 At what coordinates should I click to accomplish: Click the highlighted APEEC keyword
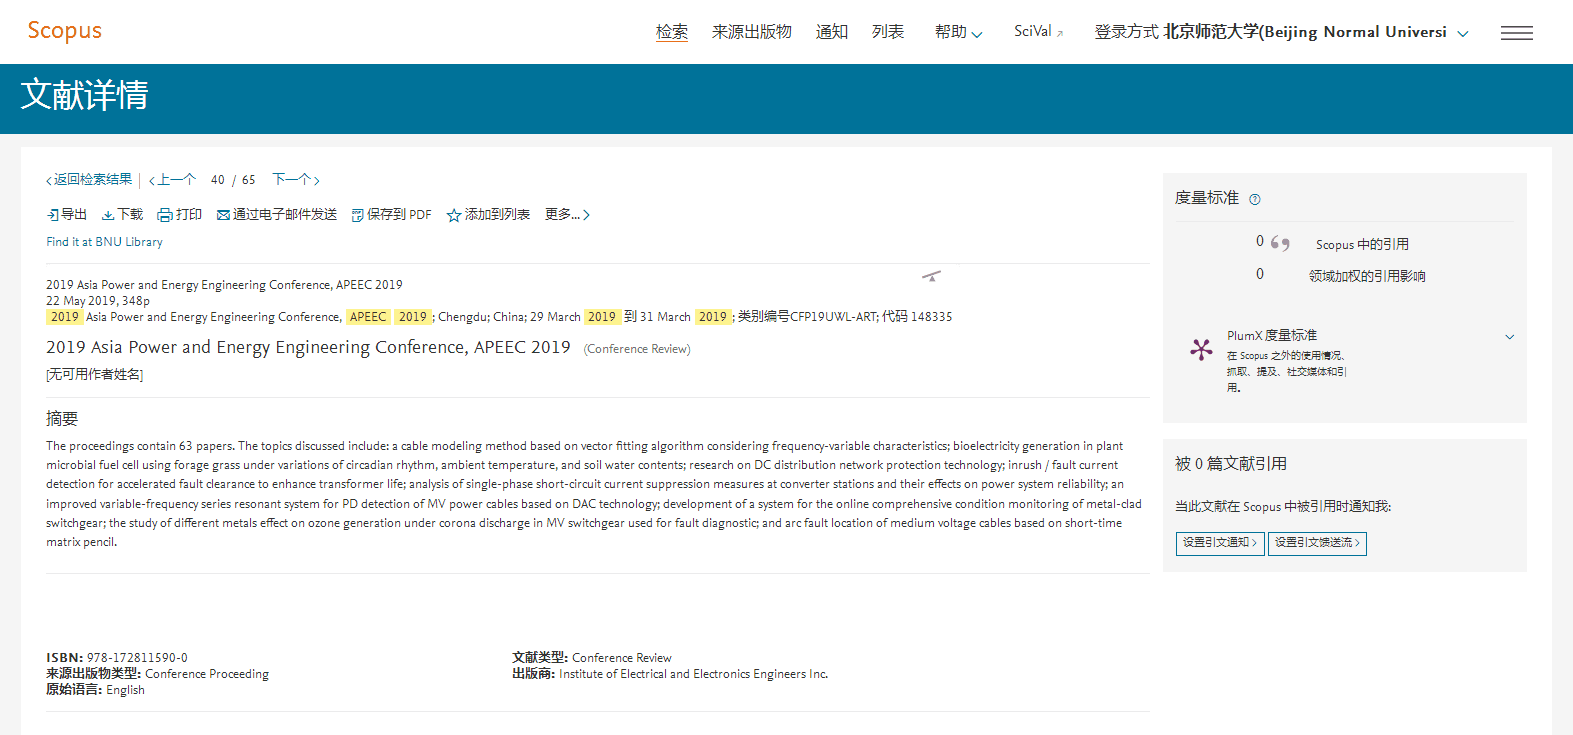point(368,317)
